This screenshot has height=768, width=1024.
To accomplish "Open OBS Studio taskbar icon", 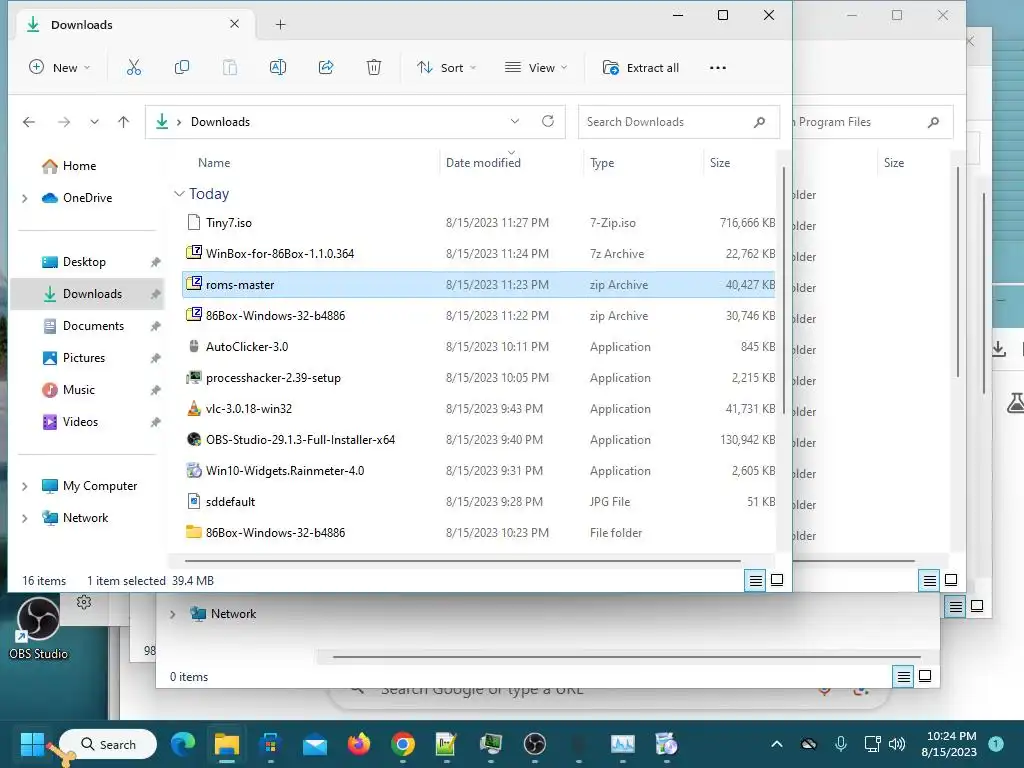I will click(x=535, y=744).
